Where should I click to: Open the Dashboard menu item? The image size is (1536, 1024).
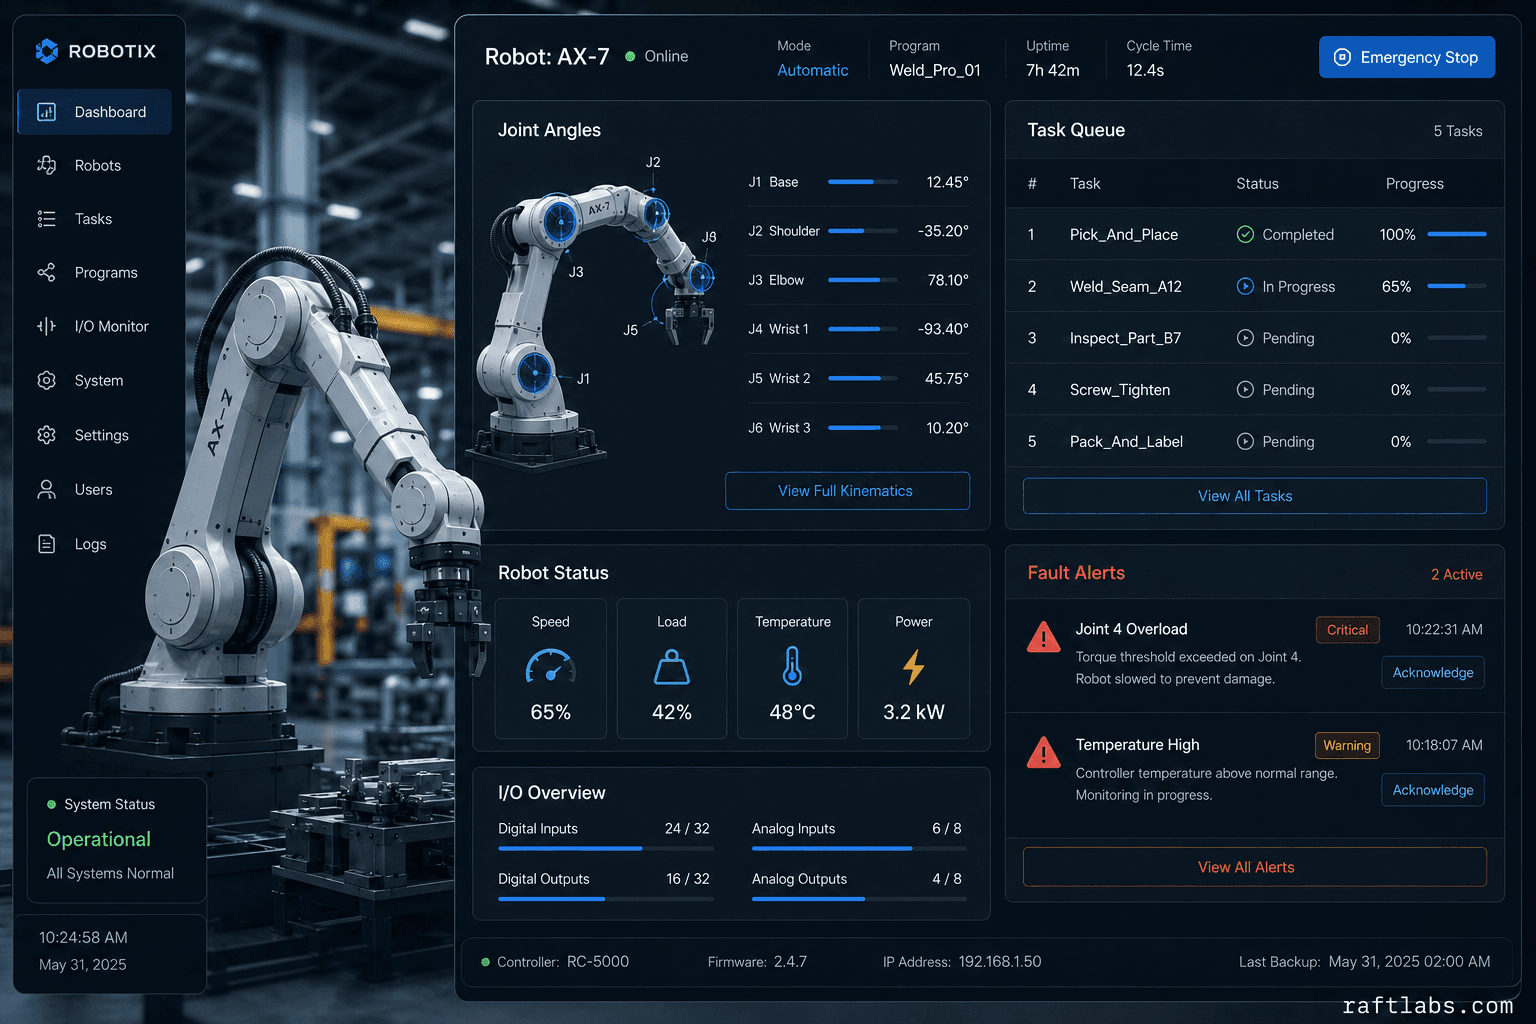point(95,112)
